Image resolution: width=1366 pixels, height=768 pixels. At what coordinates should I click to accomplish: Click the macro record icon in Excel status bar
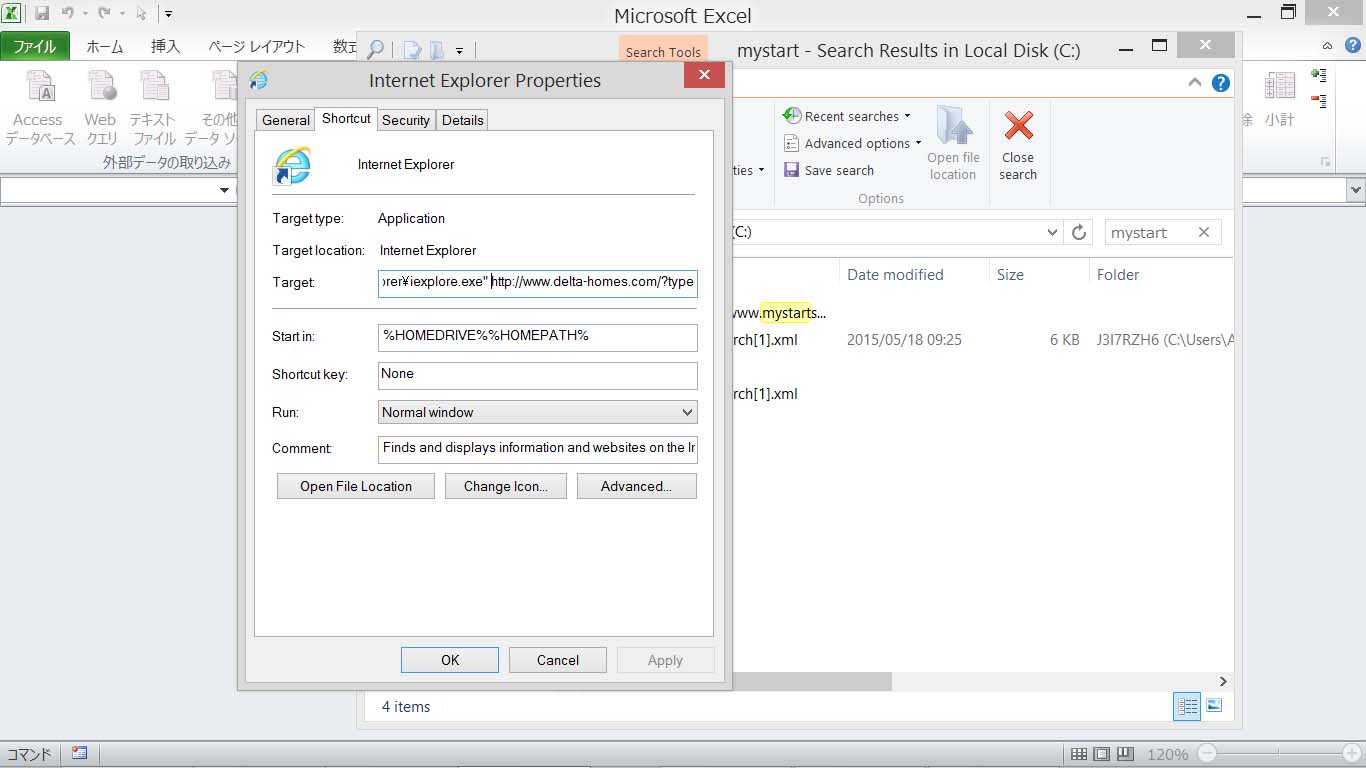[x=79, y=754]
